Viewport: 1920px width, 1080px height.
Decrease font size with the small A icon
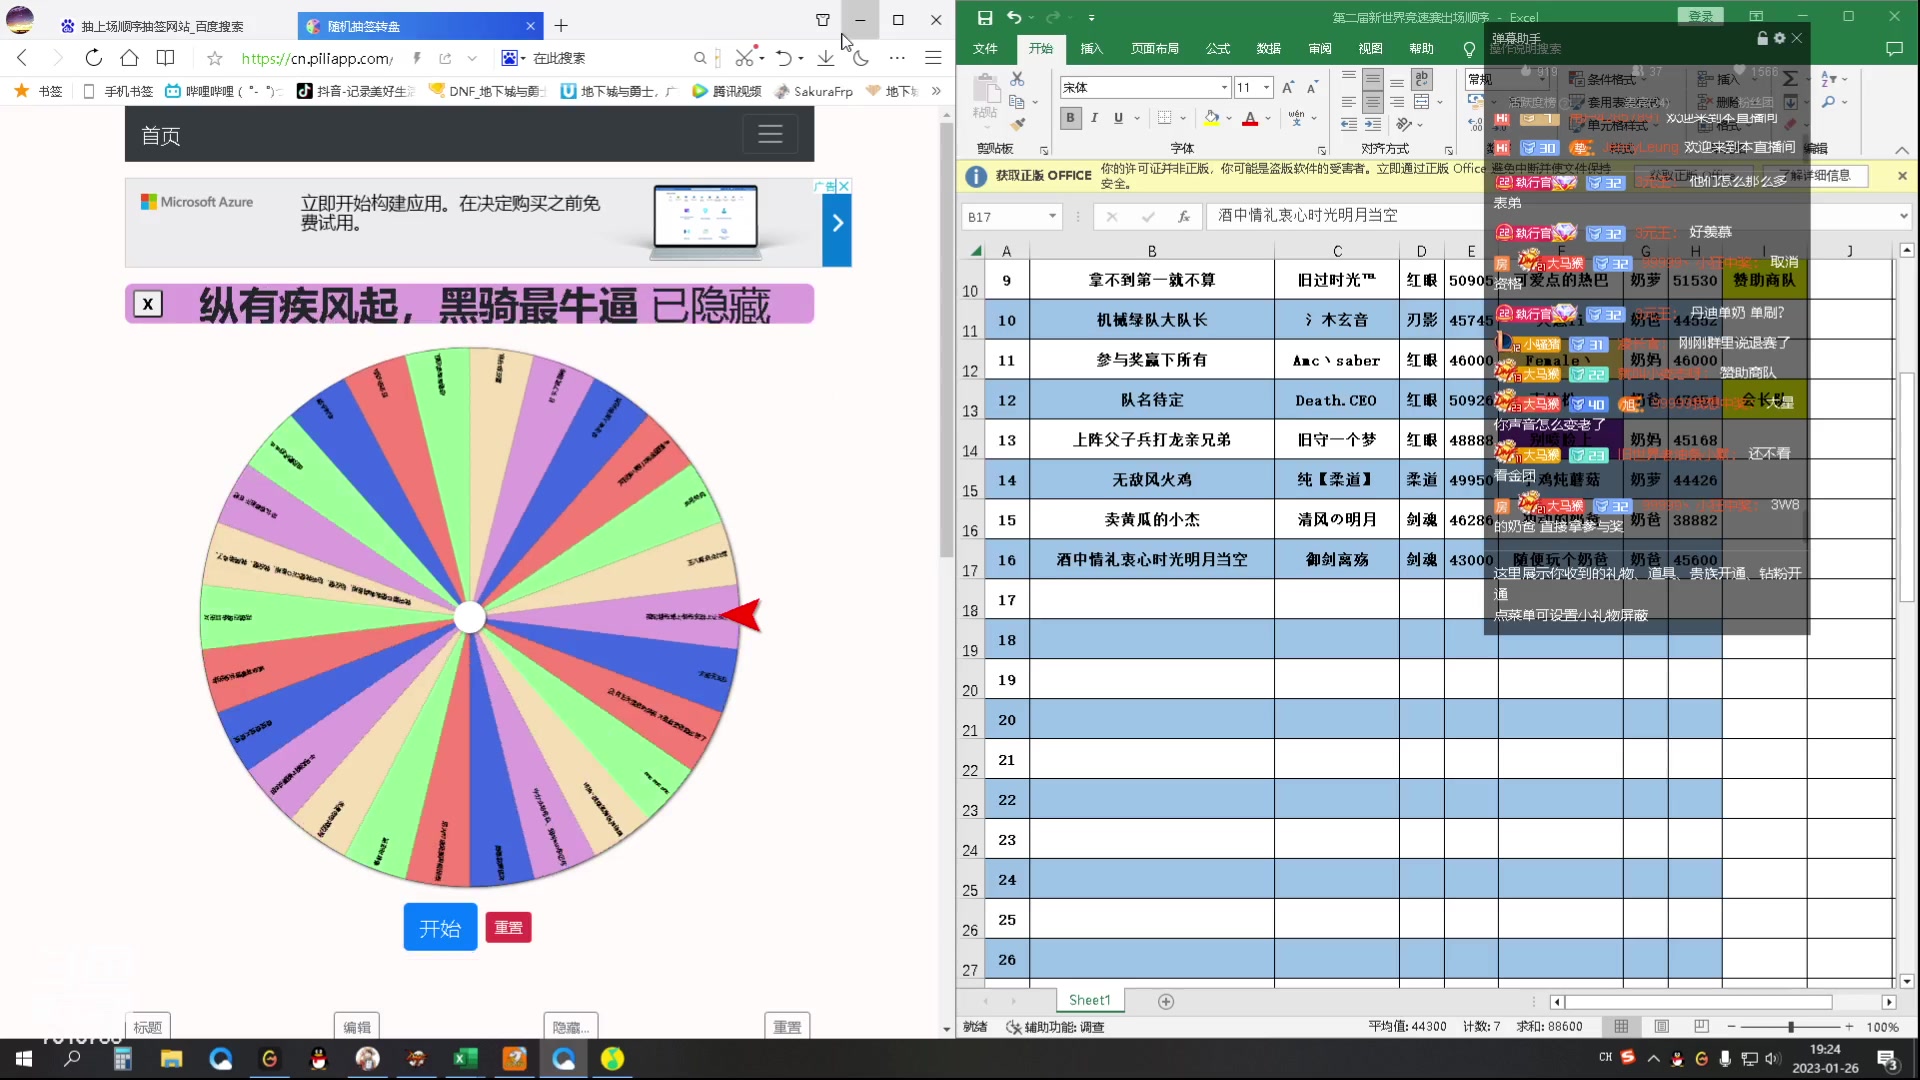1311,88
